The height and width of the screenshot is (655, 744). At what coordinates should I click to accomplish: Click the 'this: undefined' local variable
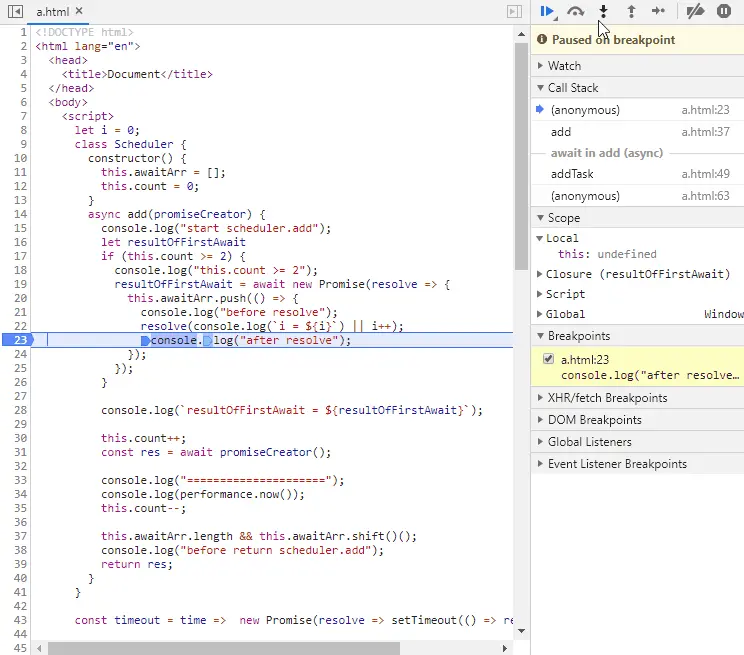607,254
